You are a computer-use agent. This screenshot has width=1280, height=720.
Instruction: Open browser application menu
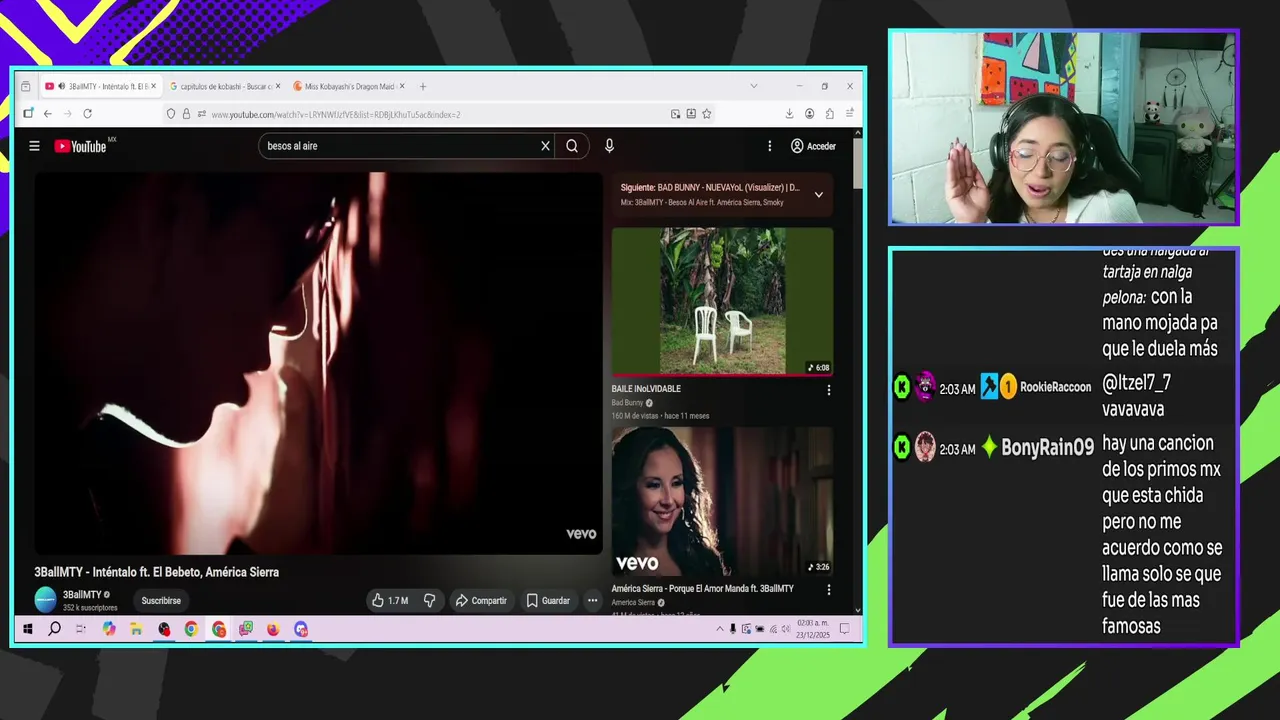(x=850, y=114)
